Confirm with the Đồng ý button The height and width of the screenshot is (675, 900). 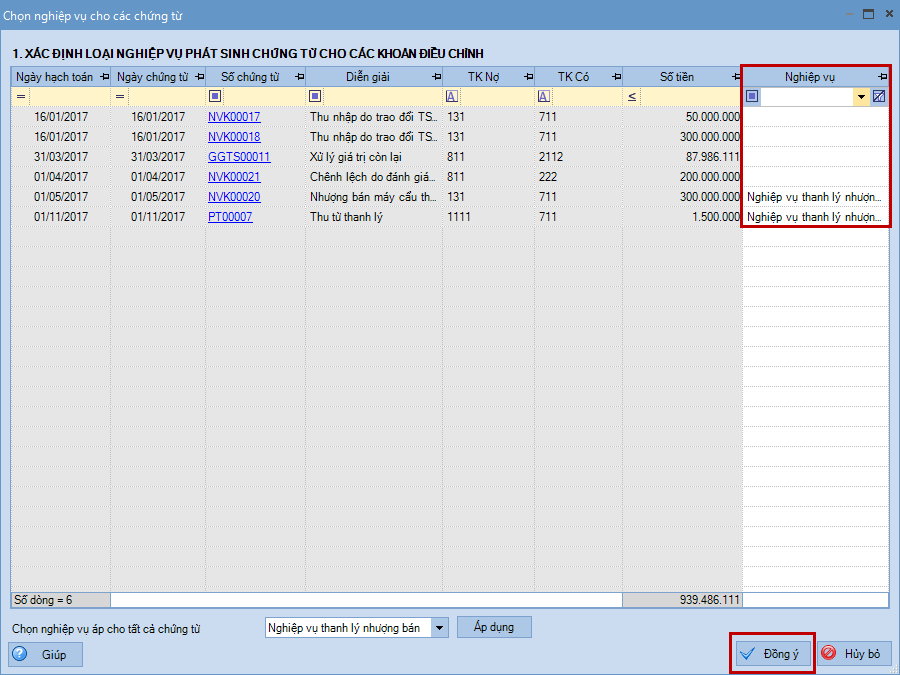click(x=771, y=654)
